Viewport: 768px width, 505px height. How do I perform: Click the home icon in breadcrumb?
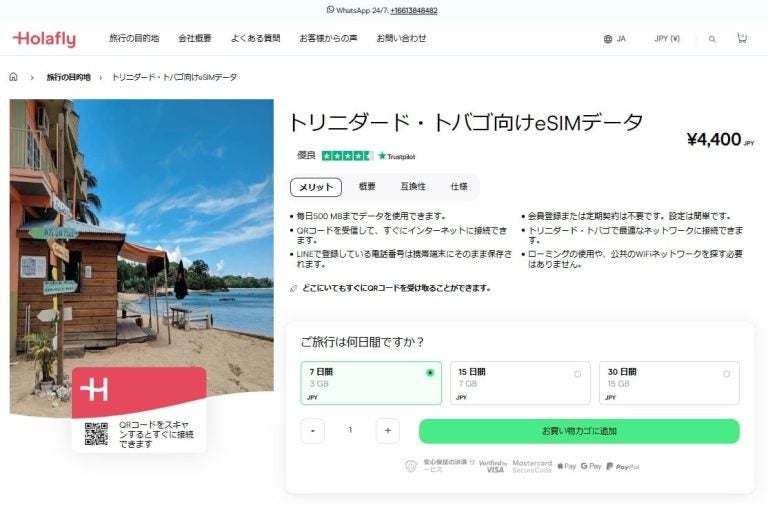pos(13,77)
